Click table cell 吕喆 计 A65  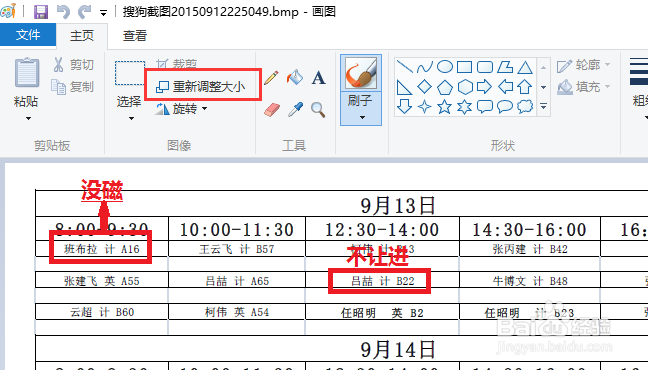237,281
